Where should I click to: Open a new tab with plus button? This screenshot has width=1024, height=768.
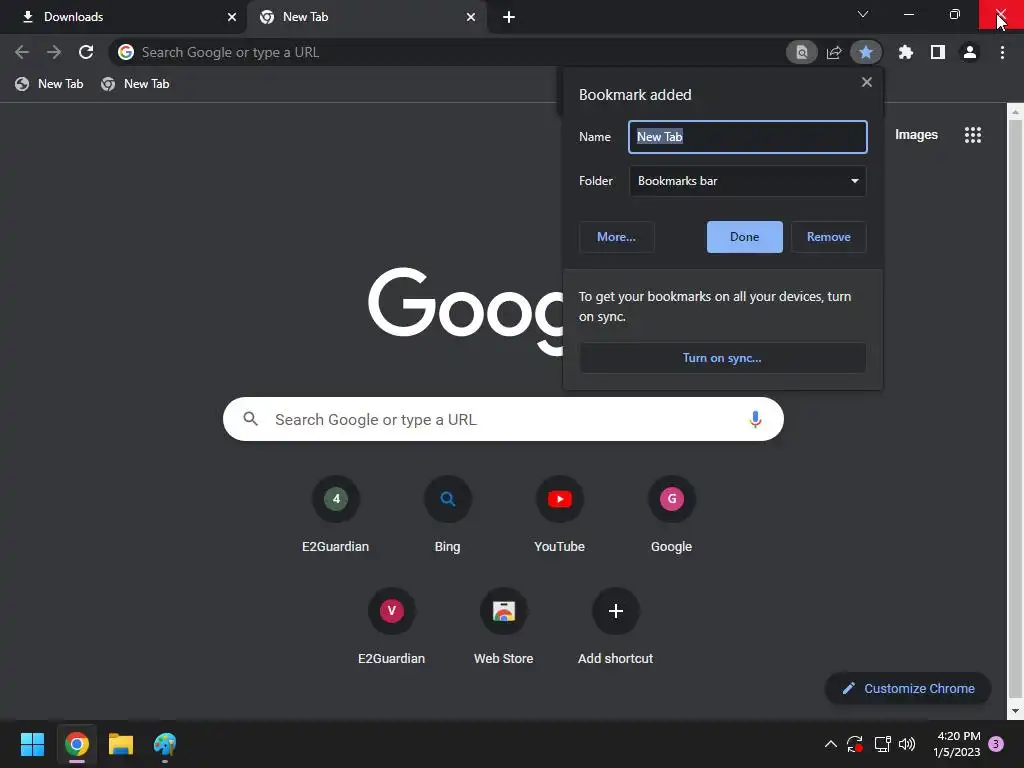[509, 17]
